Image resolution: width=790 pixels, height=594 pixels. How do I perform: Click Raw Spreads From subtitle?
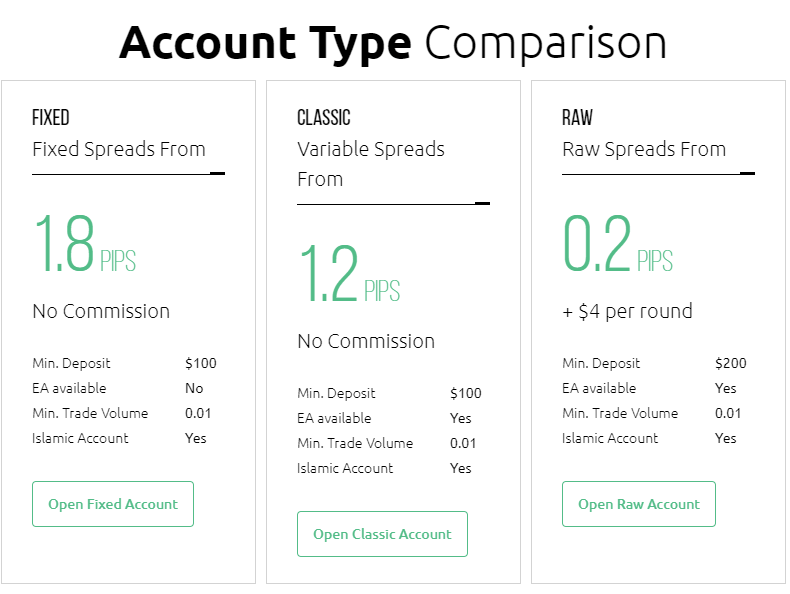644,150
